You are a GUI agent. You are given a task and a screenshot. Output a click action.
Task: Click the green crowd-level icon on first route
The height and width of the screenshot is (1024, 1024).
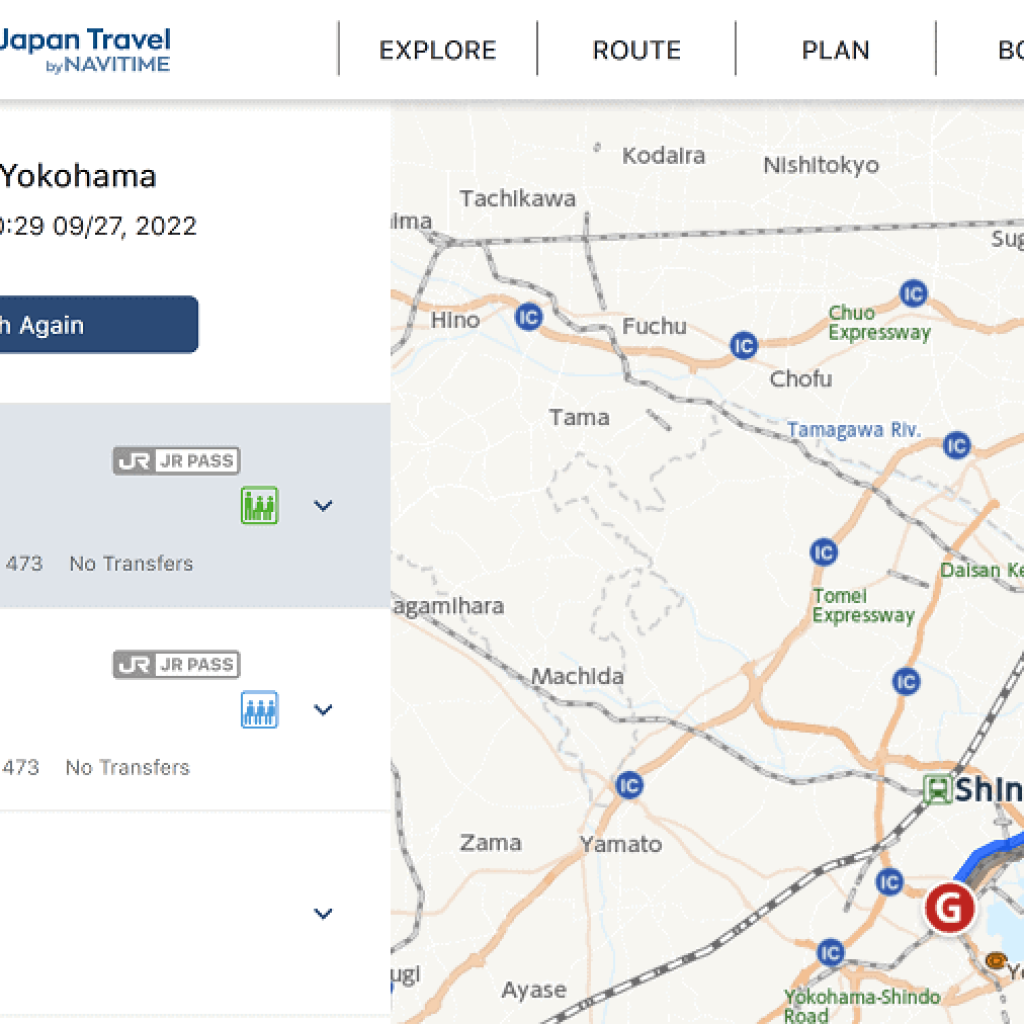click(259, 505)
